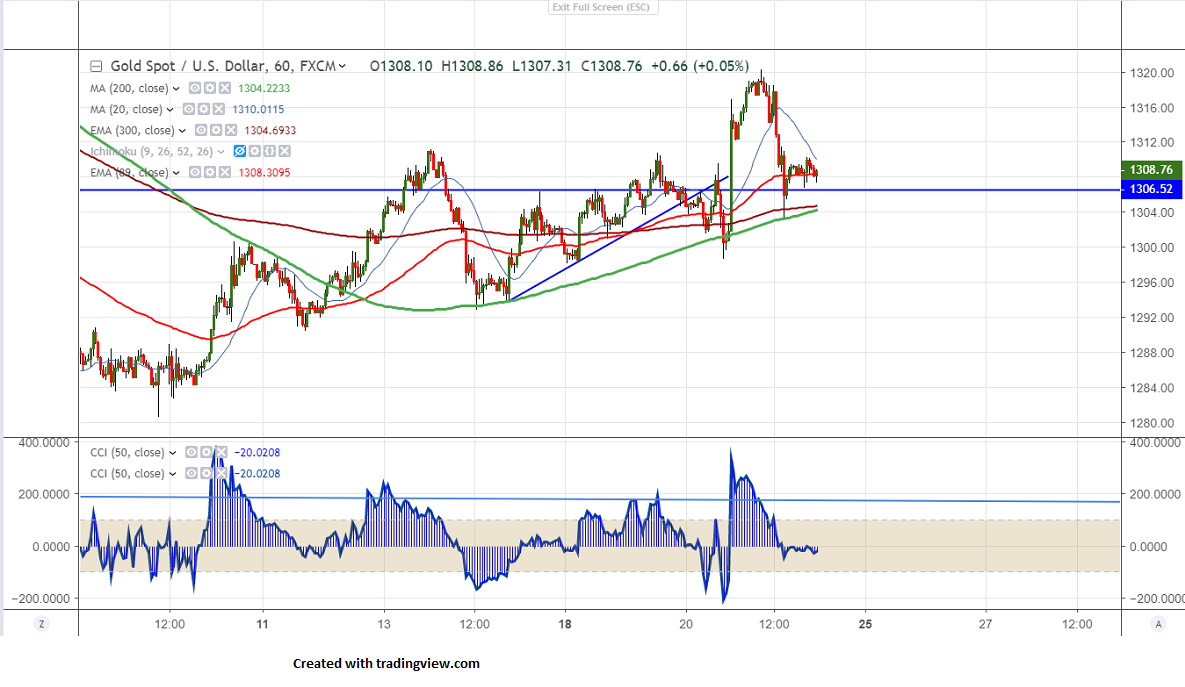Open settings gear of upper CCI row
Image resolution: width=1185 pixels, height=687 pixels.
point(206,452)
